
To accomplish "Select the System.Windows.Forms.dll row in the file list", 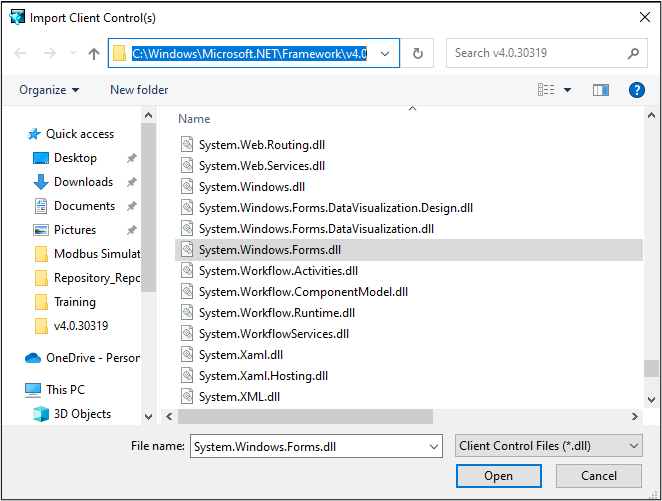I will [x=409, y=250].
